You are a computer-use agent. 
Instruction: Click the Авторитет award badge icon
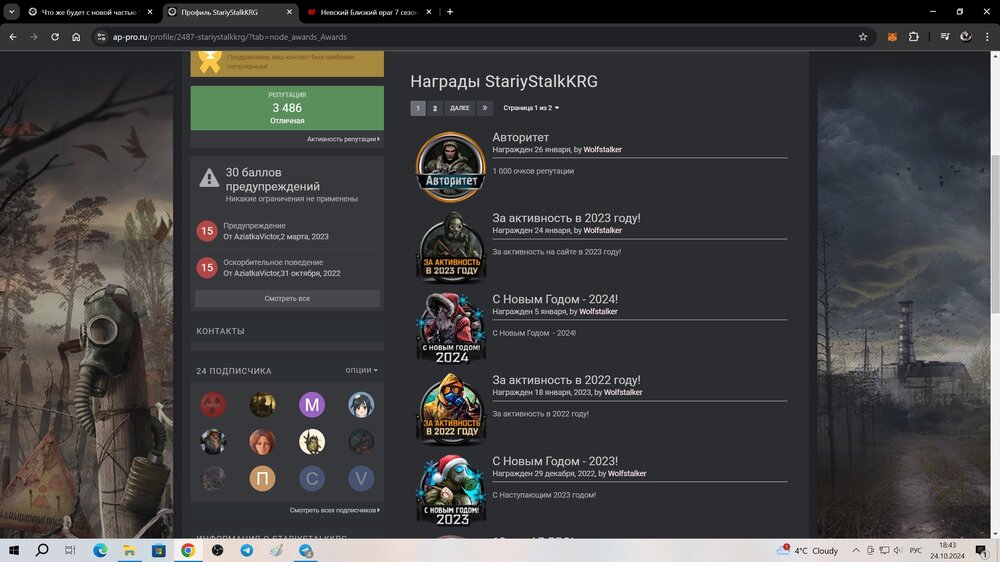pyautogui.click(x=451, y=166)
